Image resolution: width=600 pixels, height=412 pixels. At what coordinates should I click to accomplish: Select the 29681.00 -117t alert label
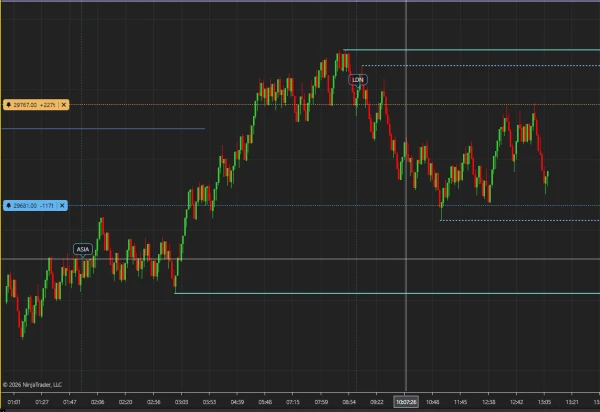(x=35, y=206)
